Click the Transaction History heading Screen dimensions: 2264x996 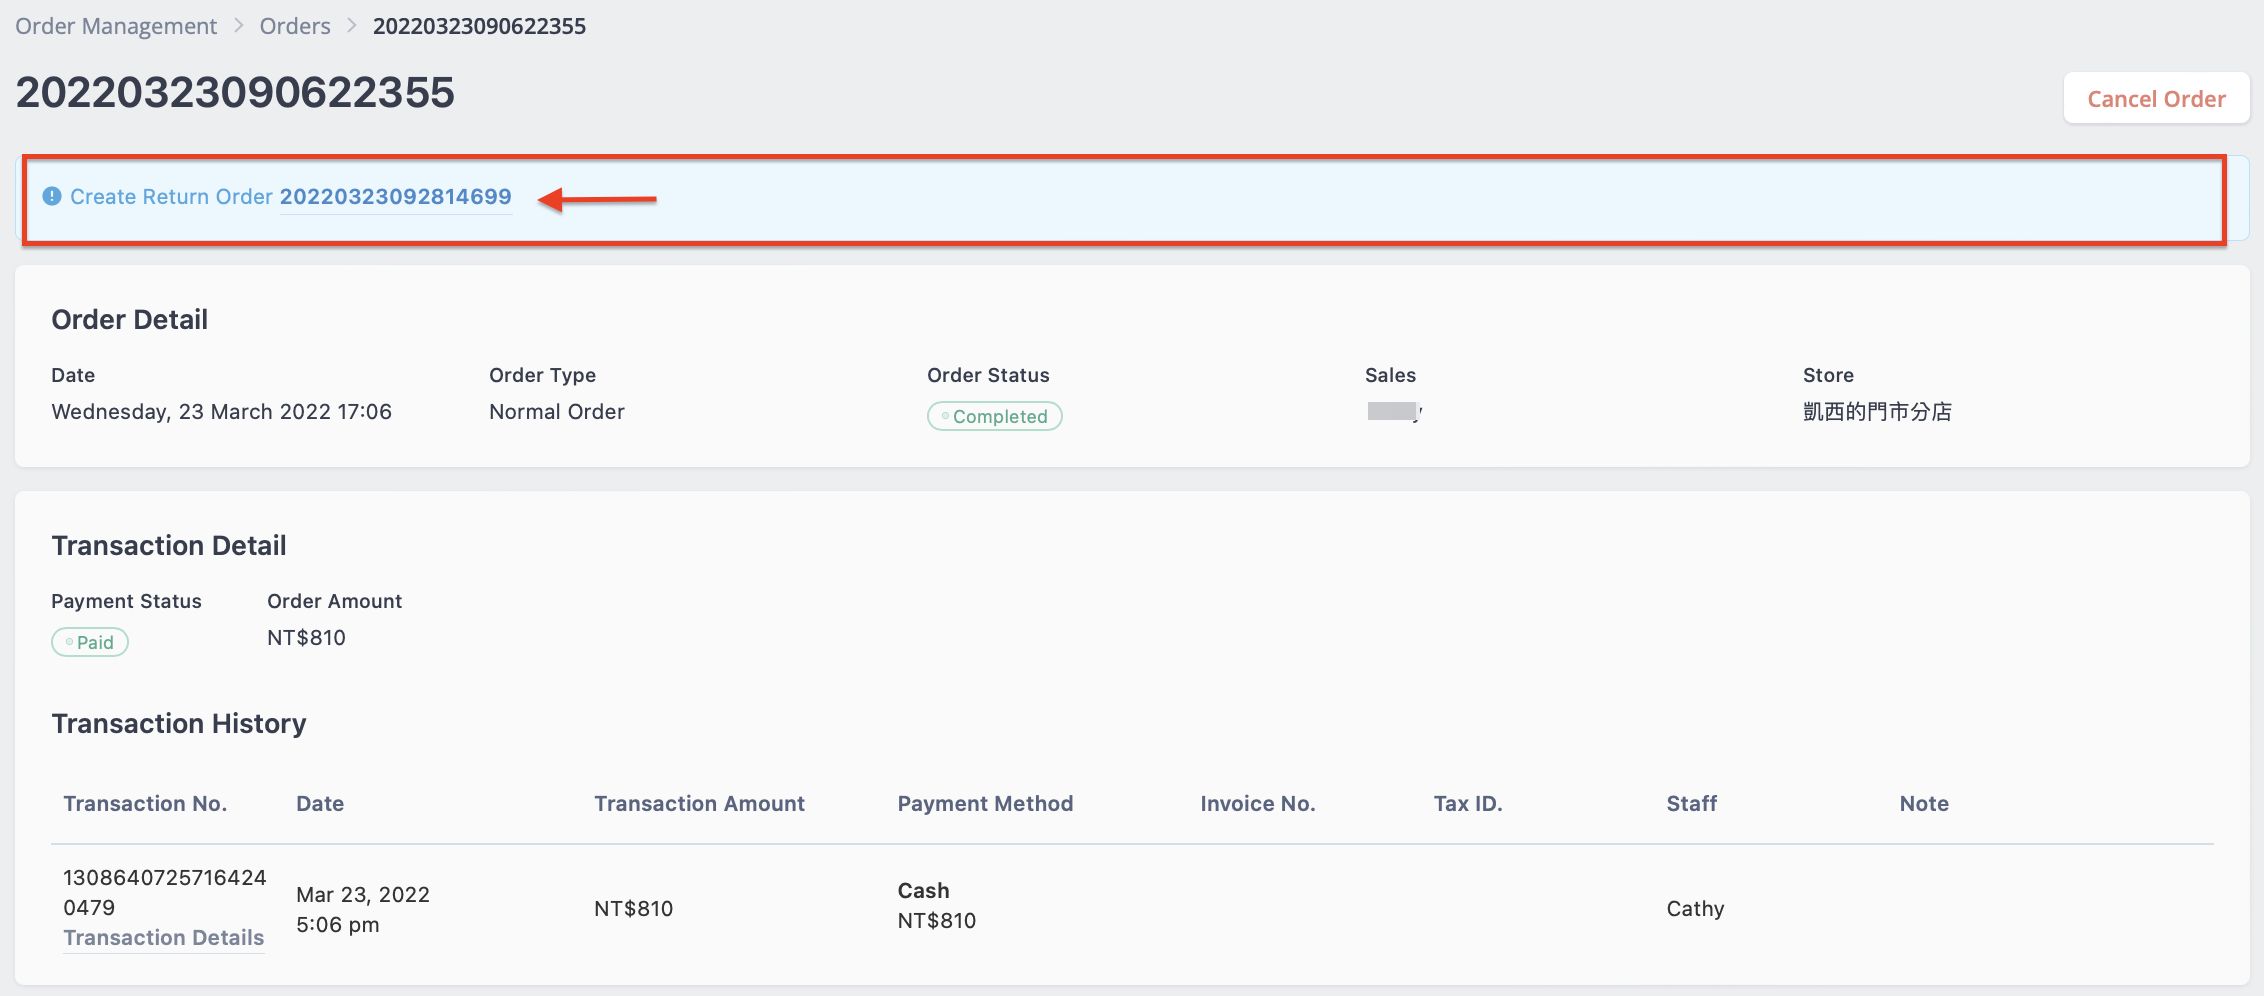(x=179, y=724)
